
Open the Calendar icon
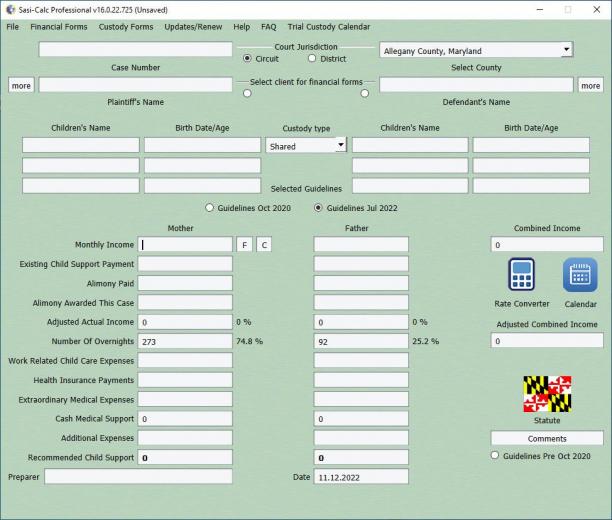[580, 274]
